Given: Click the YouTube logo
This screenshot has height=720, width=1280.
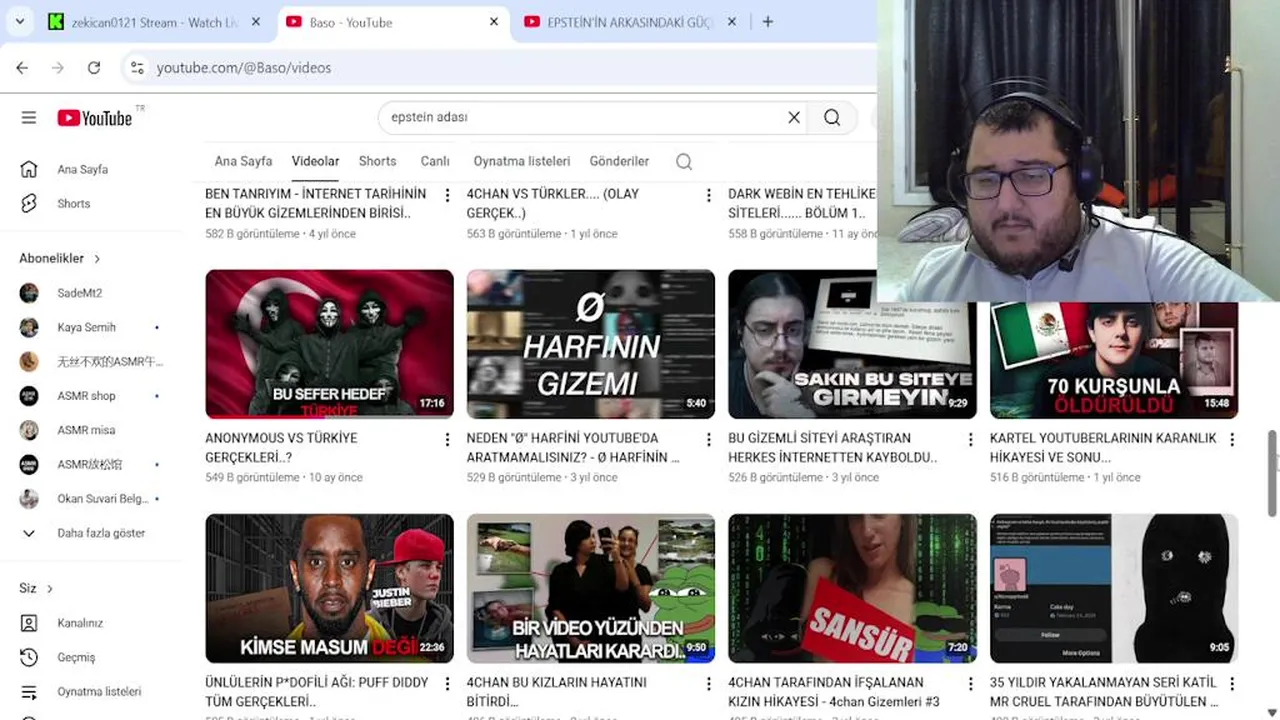Looking at the screenshot, I should click(x=95, y=118).
